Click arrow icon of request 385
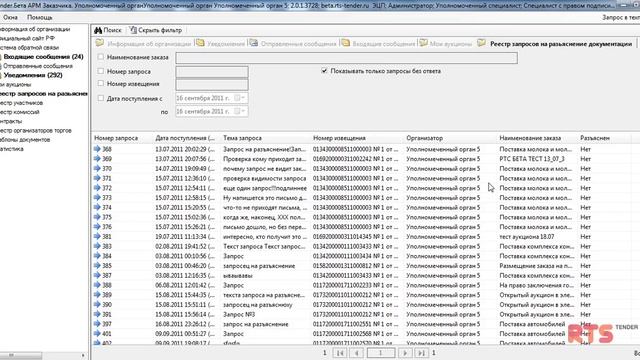 point(97,266)
